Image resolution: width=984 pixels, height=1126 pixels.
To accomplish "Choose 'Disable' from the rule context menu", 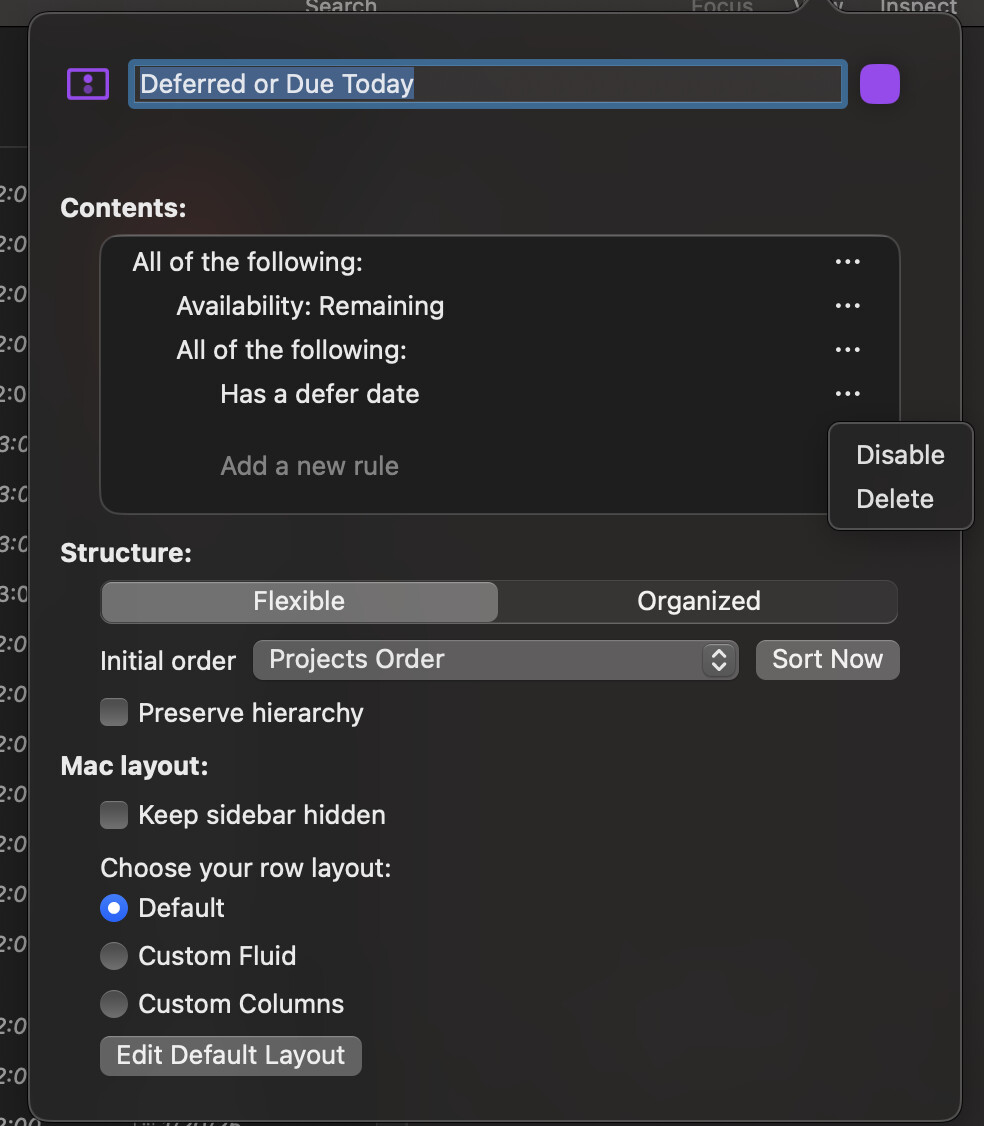I will pyautogui.click(x=899, y=454).
